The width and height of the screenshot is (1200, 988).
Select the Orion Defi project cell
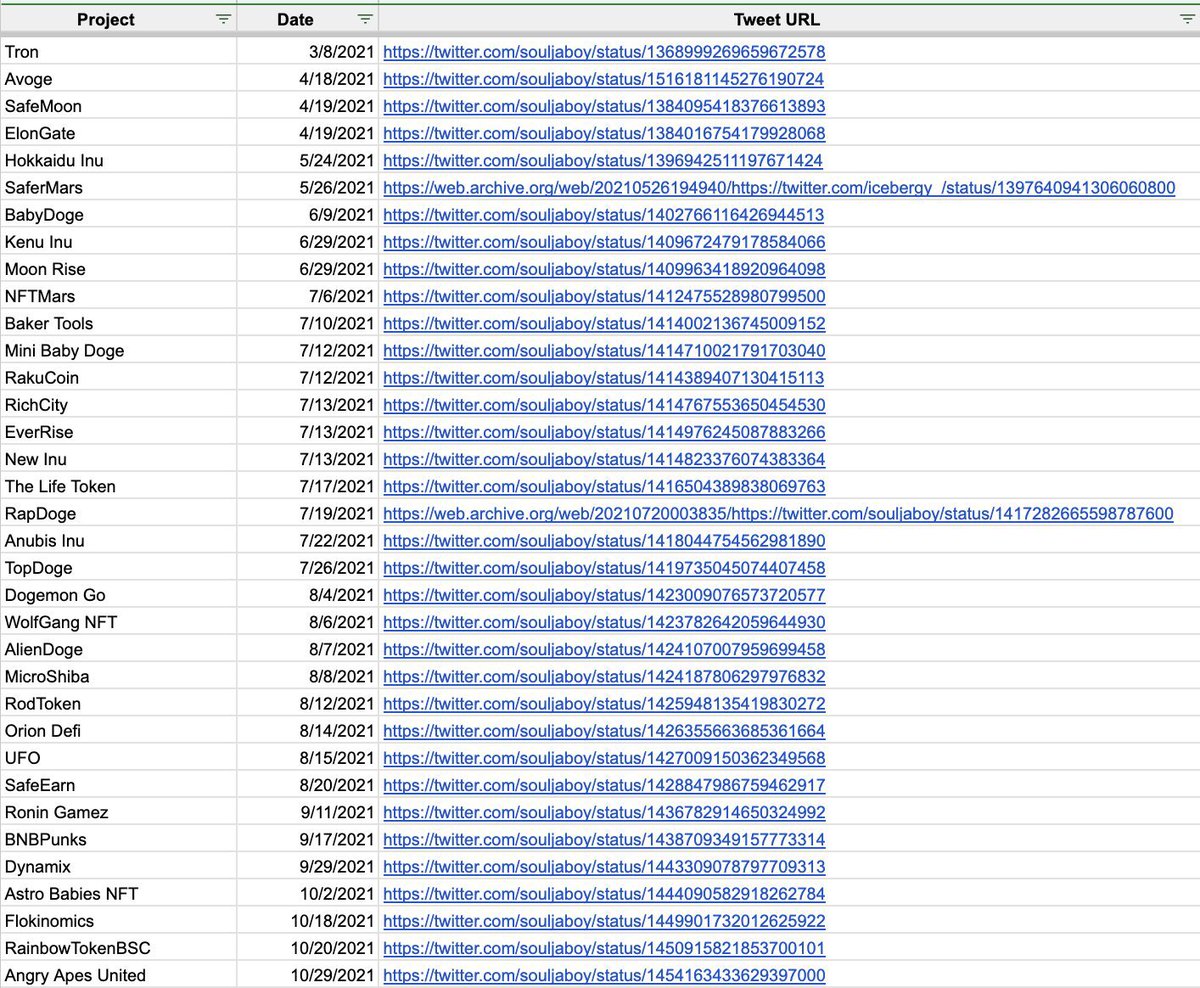pyautogui.click(x=118, y=731)
